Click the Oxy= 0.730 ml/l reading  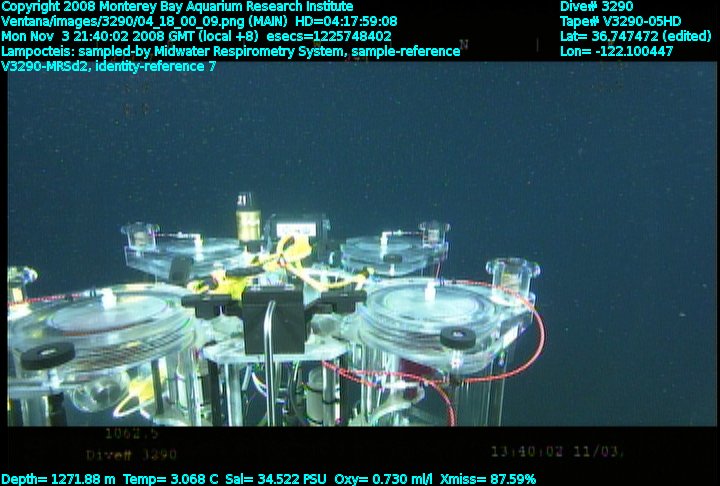click(x=385, y=479)
